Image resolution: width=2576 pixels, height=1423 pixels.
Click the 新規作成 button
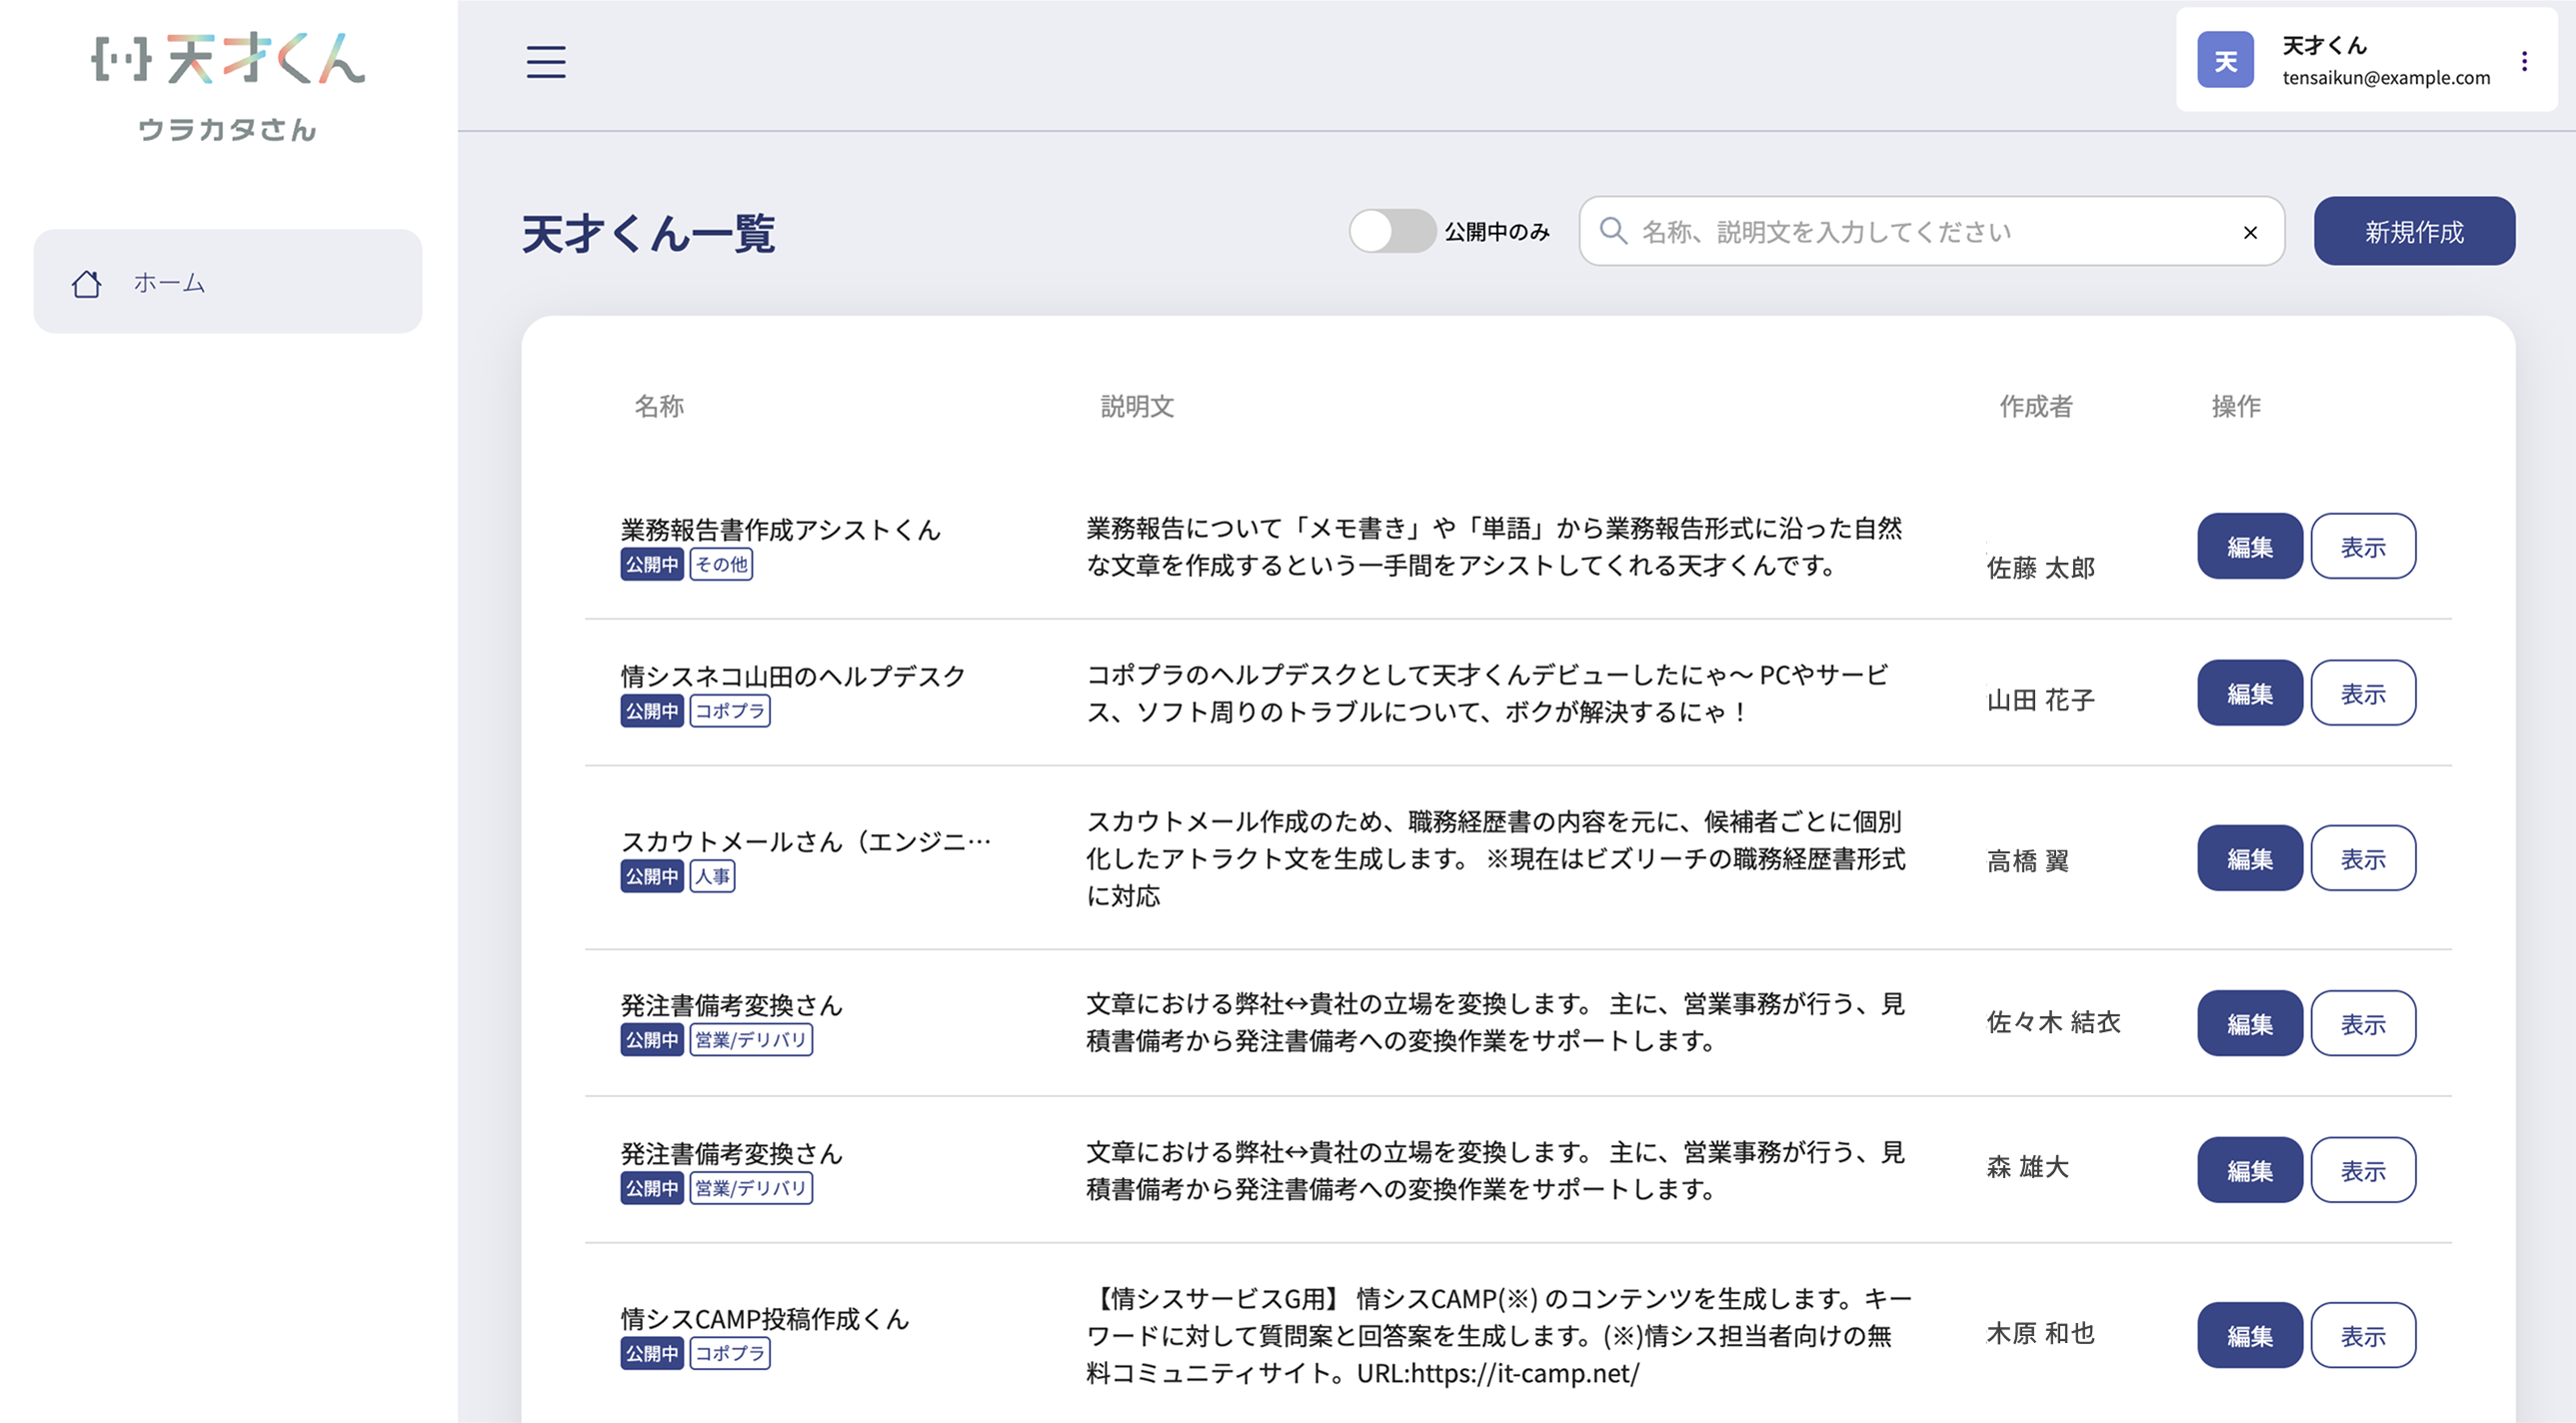(2414, 232)
